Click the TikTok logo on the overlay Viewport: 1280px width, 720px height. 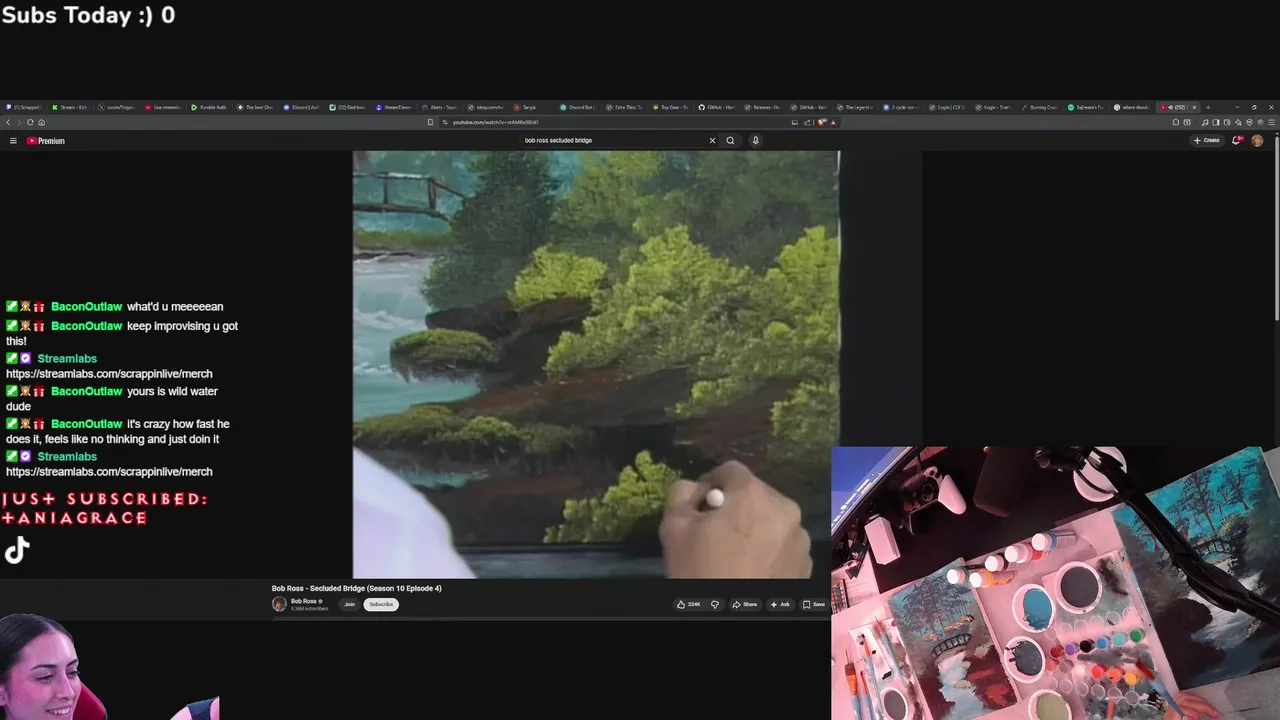click(x=17, y=550)
